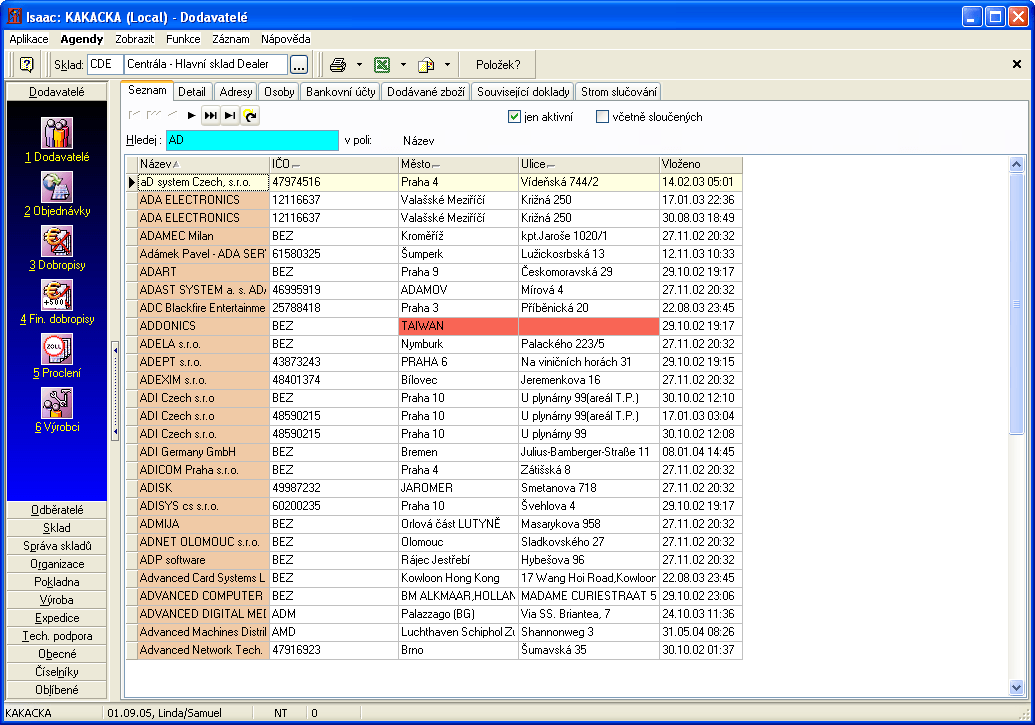Click the refresh records icon

point(250,116)
